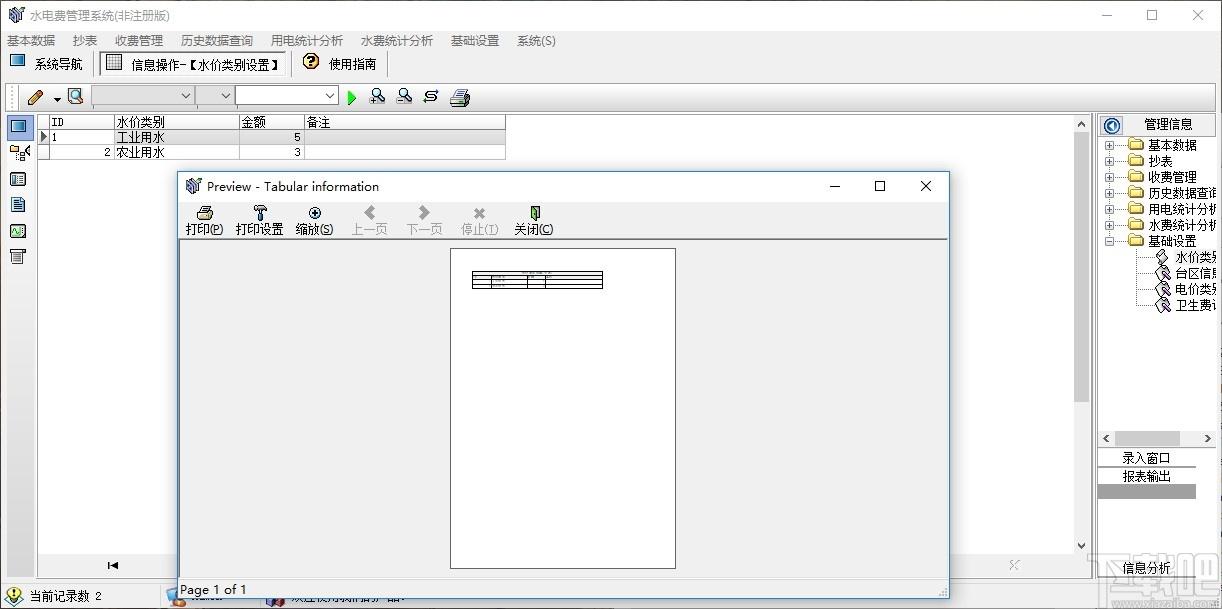Click the 工业用水 table cell
The height and width of the screenshot is (609, 1222).
177,137
